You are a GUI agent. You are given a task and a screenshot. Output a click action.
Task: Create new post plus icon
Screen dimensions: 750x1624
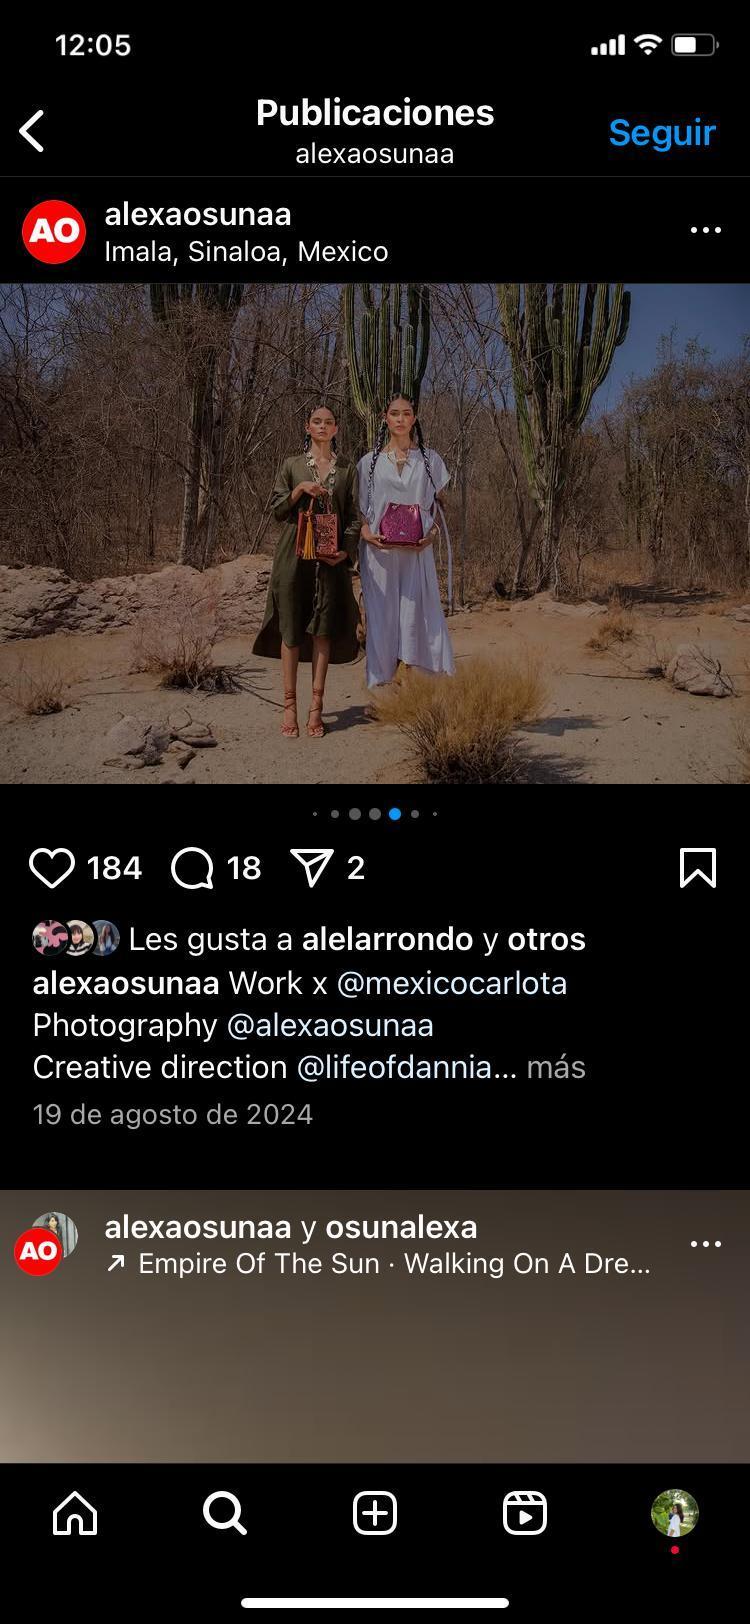coord(375,1514)
